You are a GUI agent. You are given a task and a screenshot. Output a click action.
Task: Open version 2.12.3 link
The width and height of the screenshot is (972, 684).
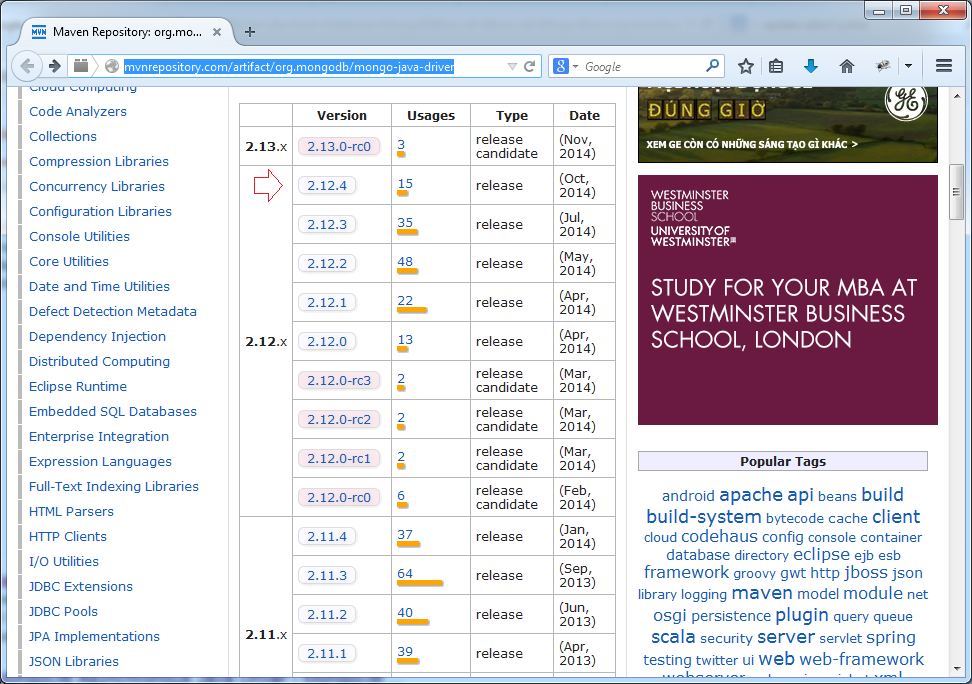327,224
